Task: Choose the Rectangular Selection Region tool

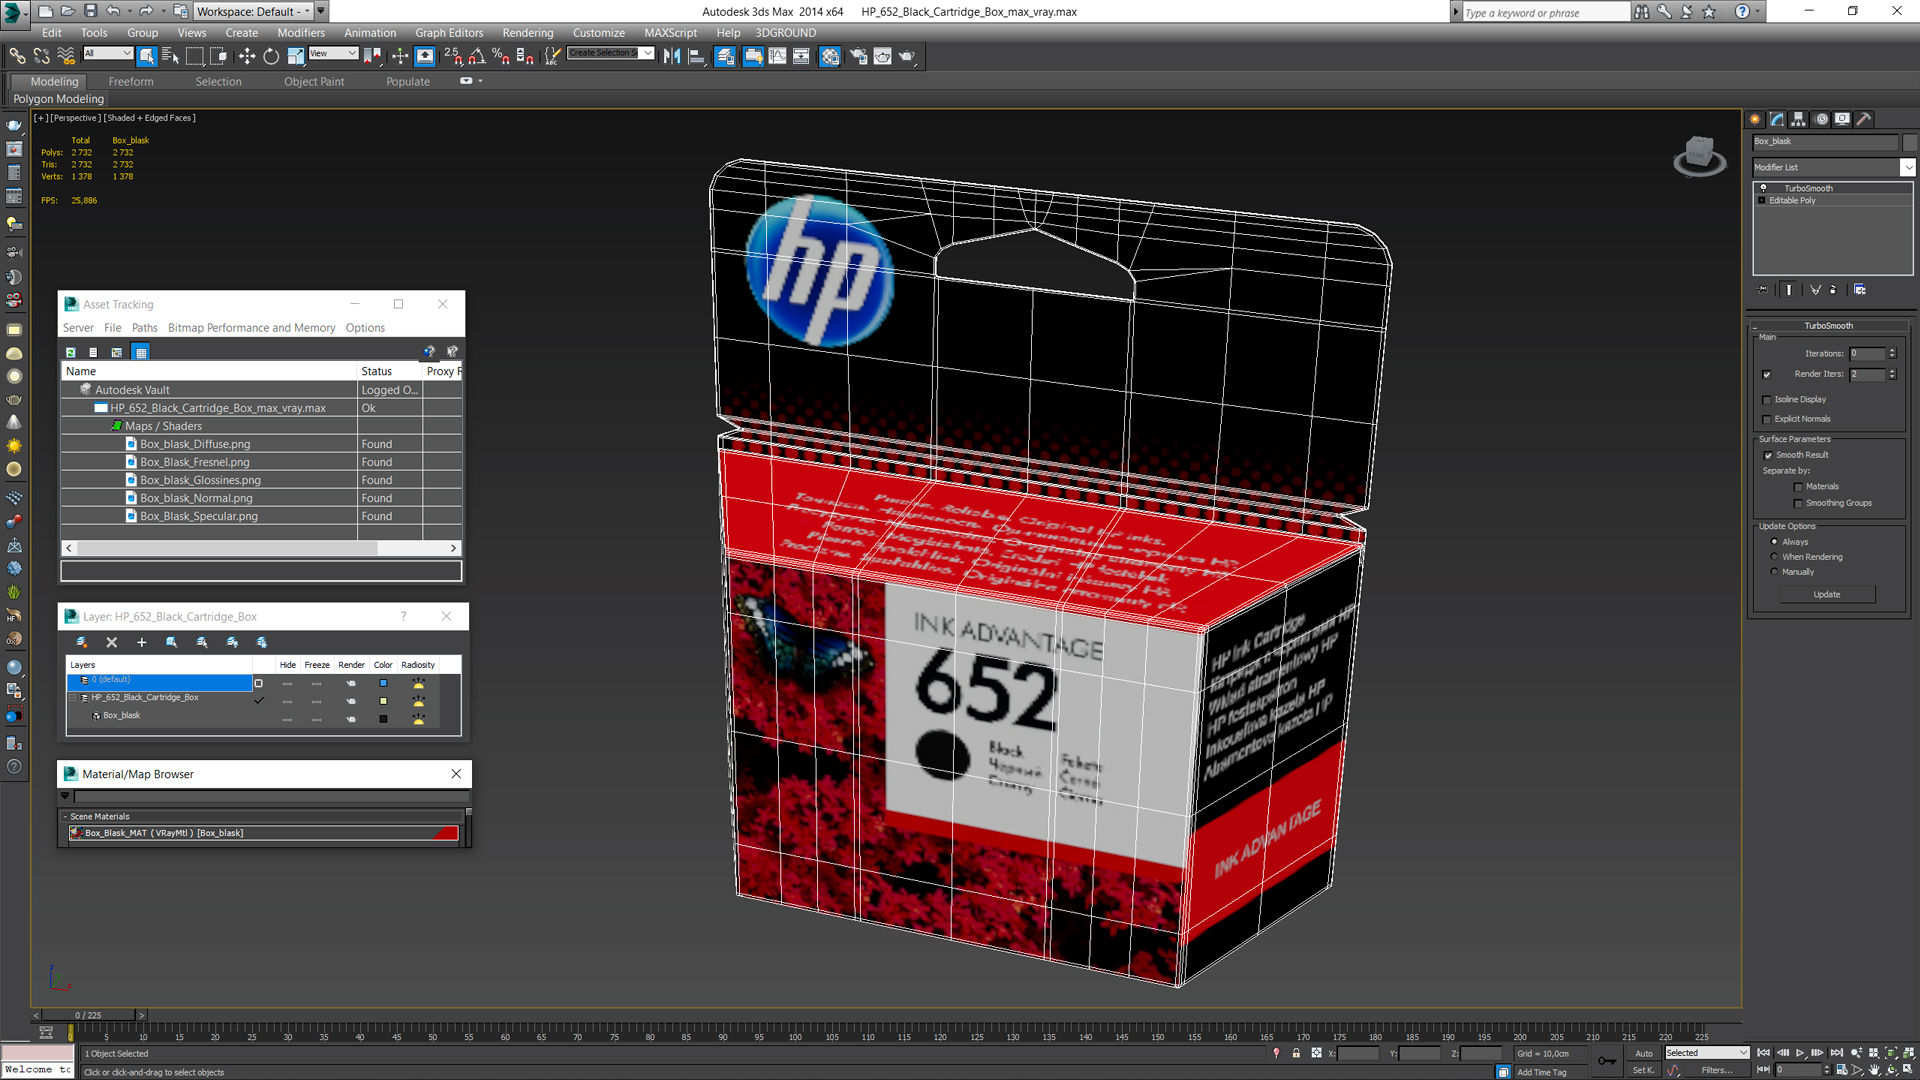Action: click(x=194, y=56)
